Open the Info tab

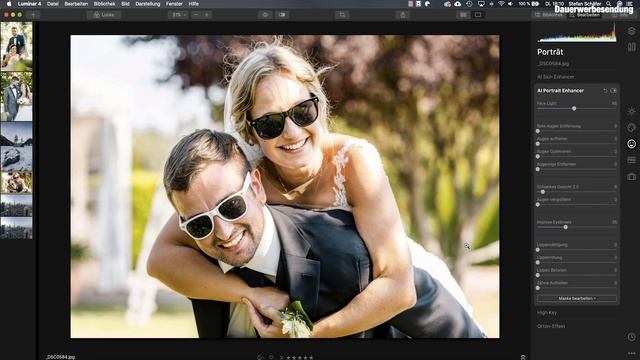[x=620, y=15]
